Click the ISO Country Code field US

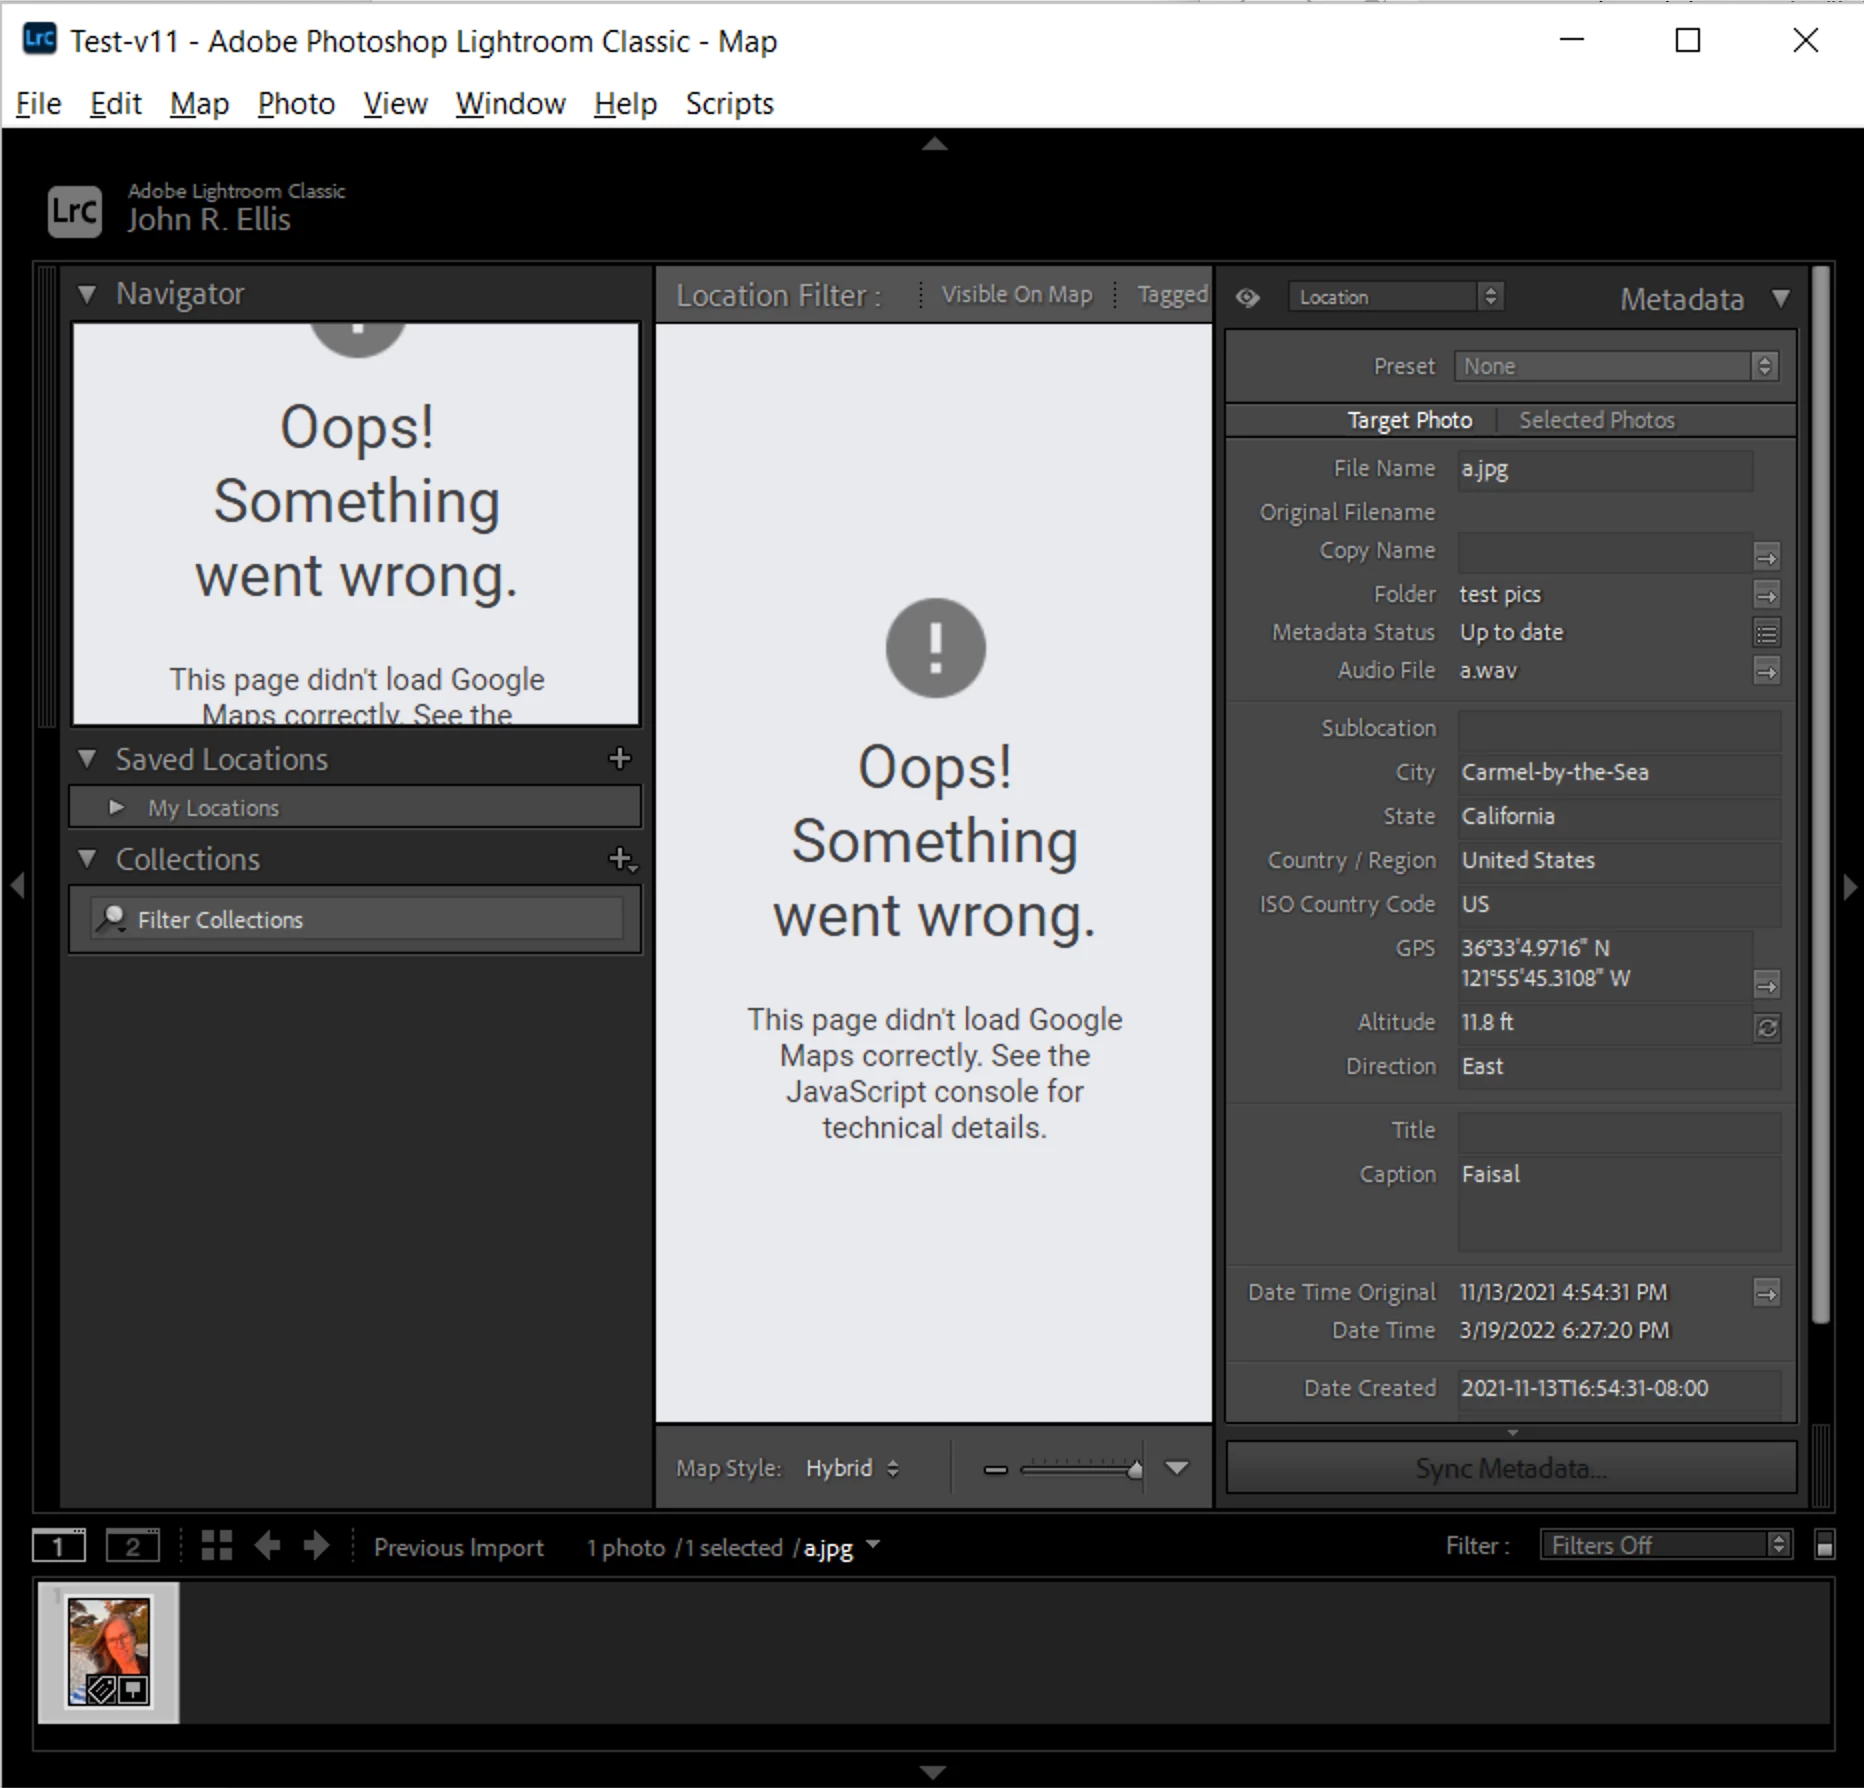(1619, 905)
